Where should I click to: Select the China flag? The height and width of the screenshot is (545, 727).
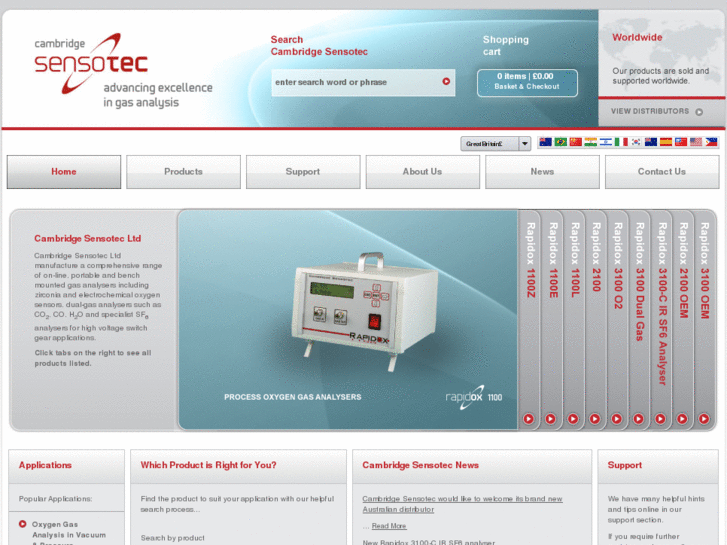coord(575,142)
